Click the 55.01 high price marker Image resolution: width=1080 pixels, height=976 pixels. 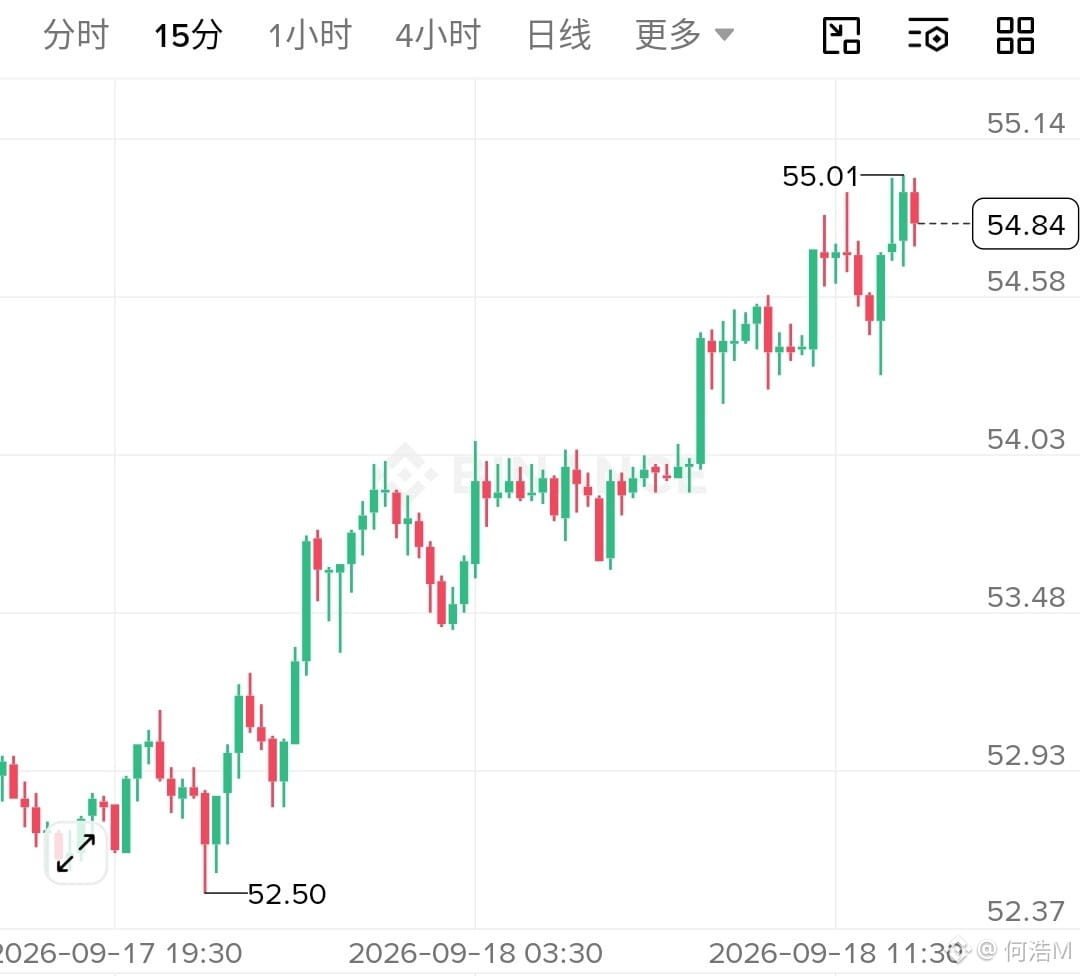tap(820, 176)
